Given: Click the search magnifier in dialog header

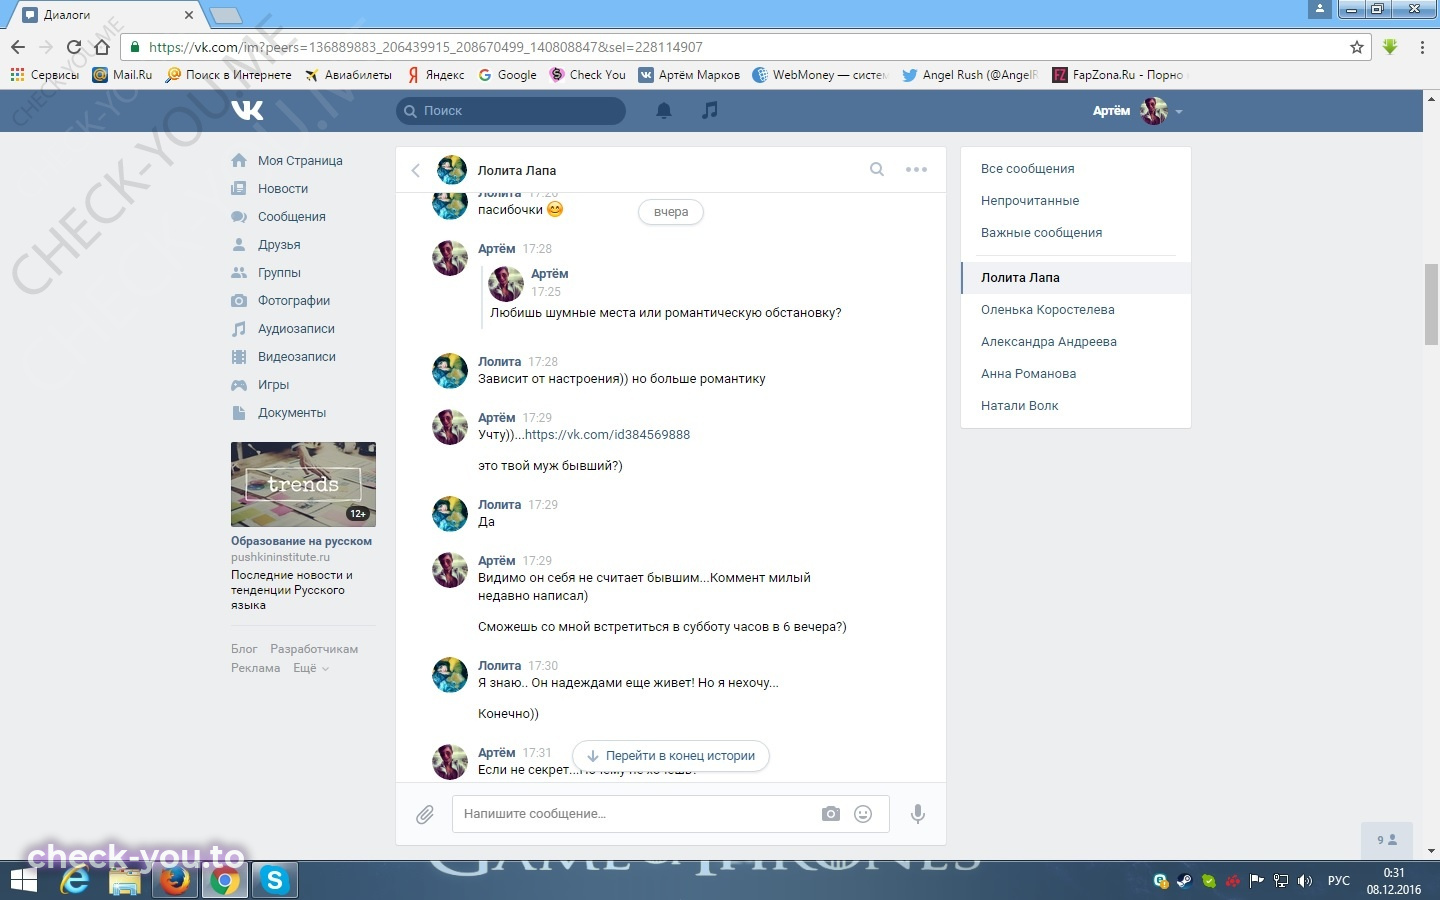Looking at the screenshot, I should tap(877, 169).
